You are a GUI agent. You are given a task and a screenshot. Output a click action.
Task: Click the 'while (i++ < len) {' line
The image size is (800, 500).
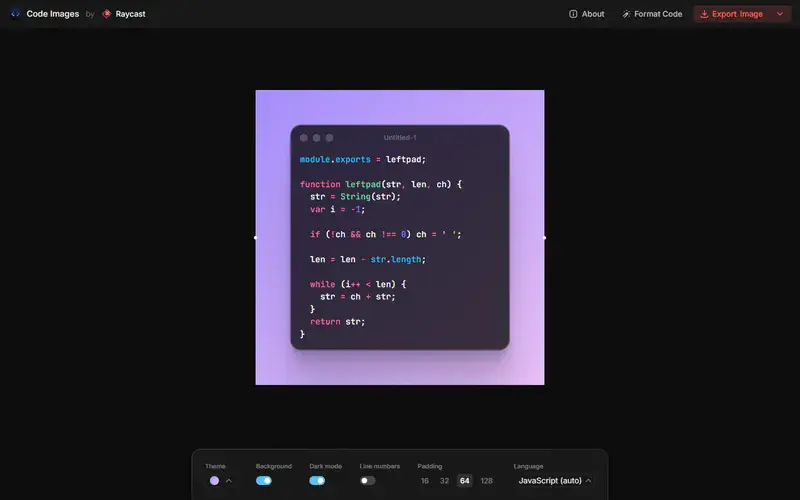pos(358,284)
